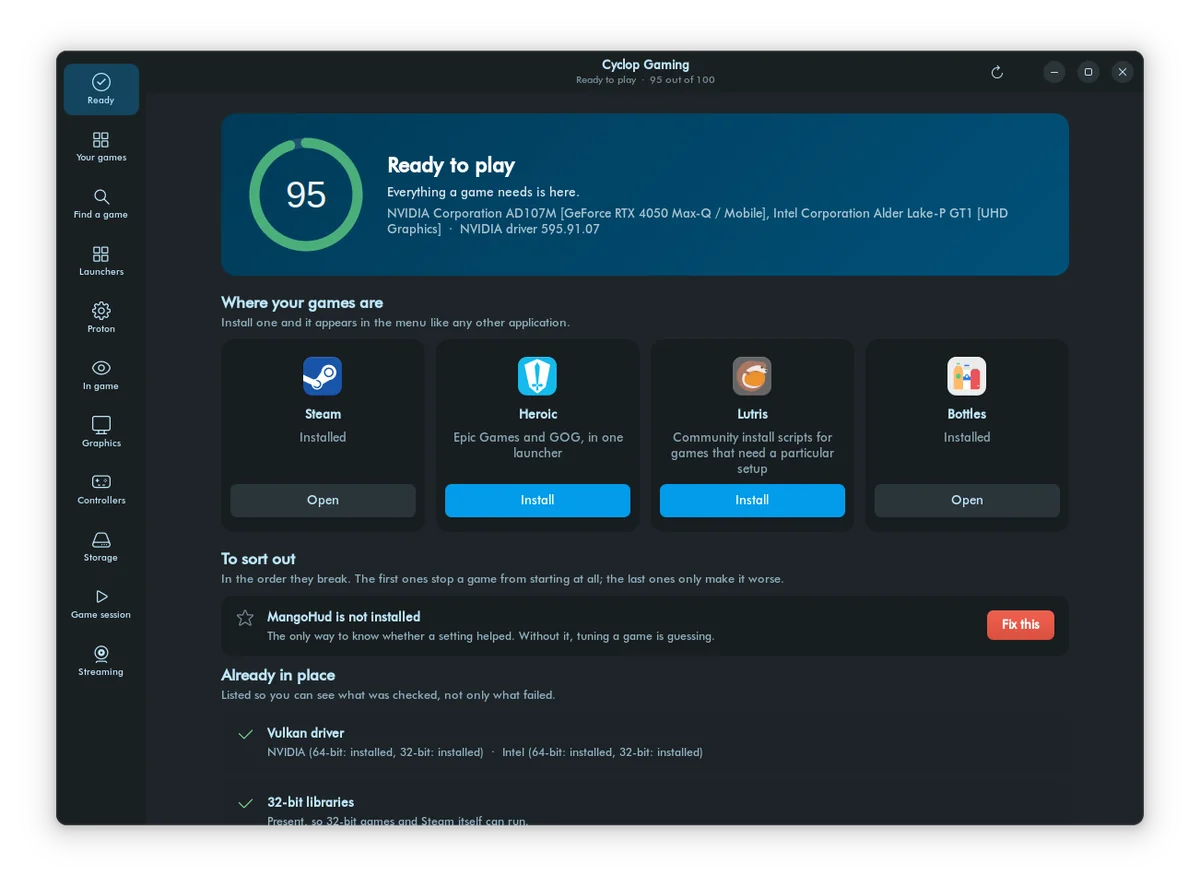Select the Vulkan driver check row
This screenshot has height=887, width=1200.
coord(645,742)
